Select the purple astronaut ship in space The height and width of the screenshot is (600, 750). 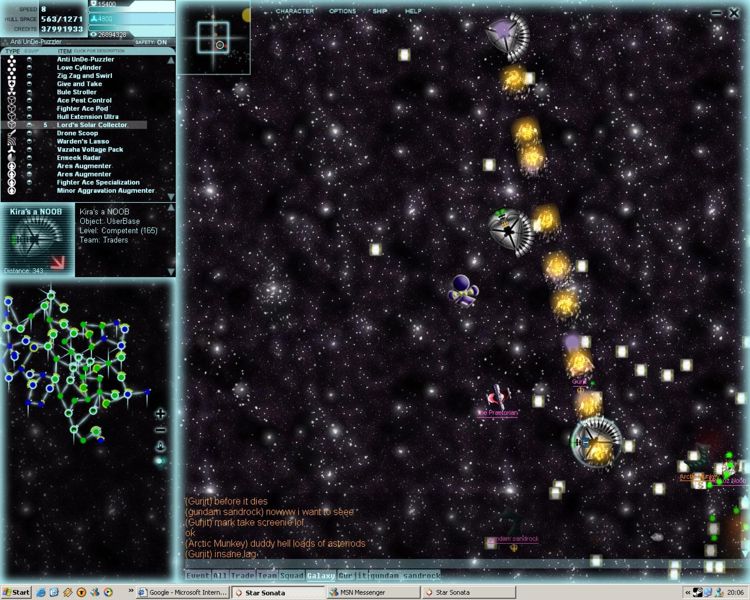point(461,291)
